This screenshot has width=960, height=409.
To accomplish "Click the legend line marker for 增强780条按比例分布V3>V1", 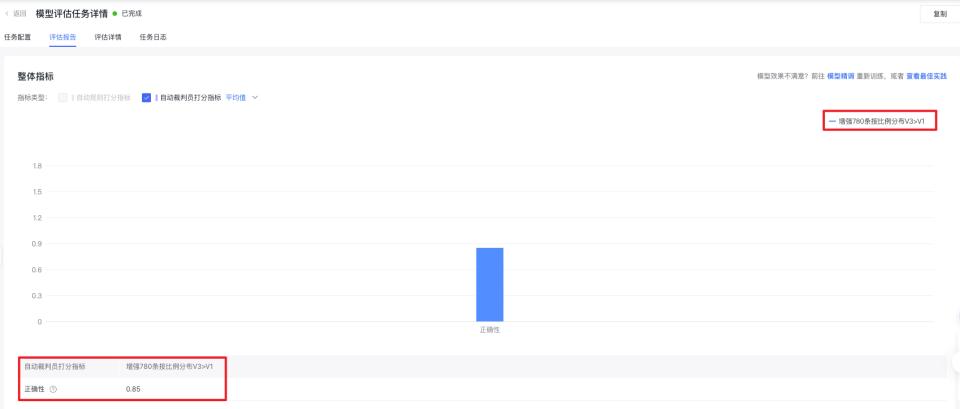I will 831,120.
